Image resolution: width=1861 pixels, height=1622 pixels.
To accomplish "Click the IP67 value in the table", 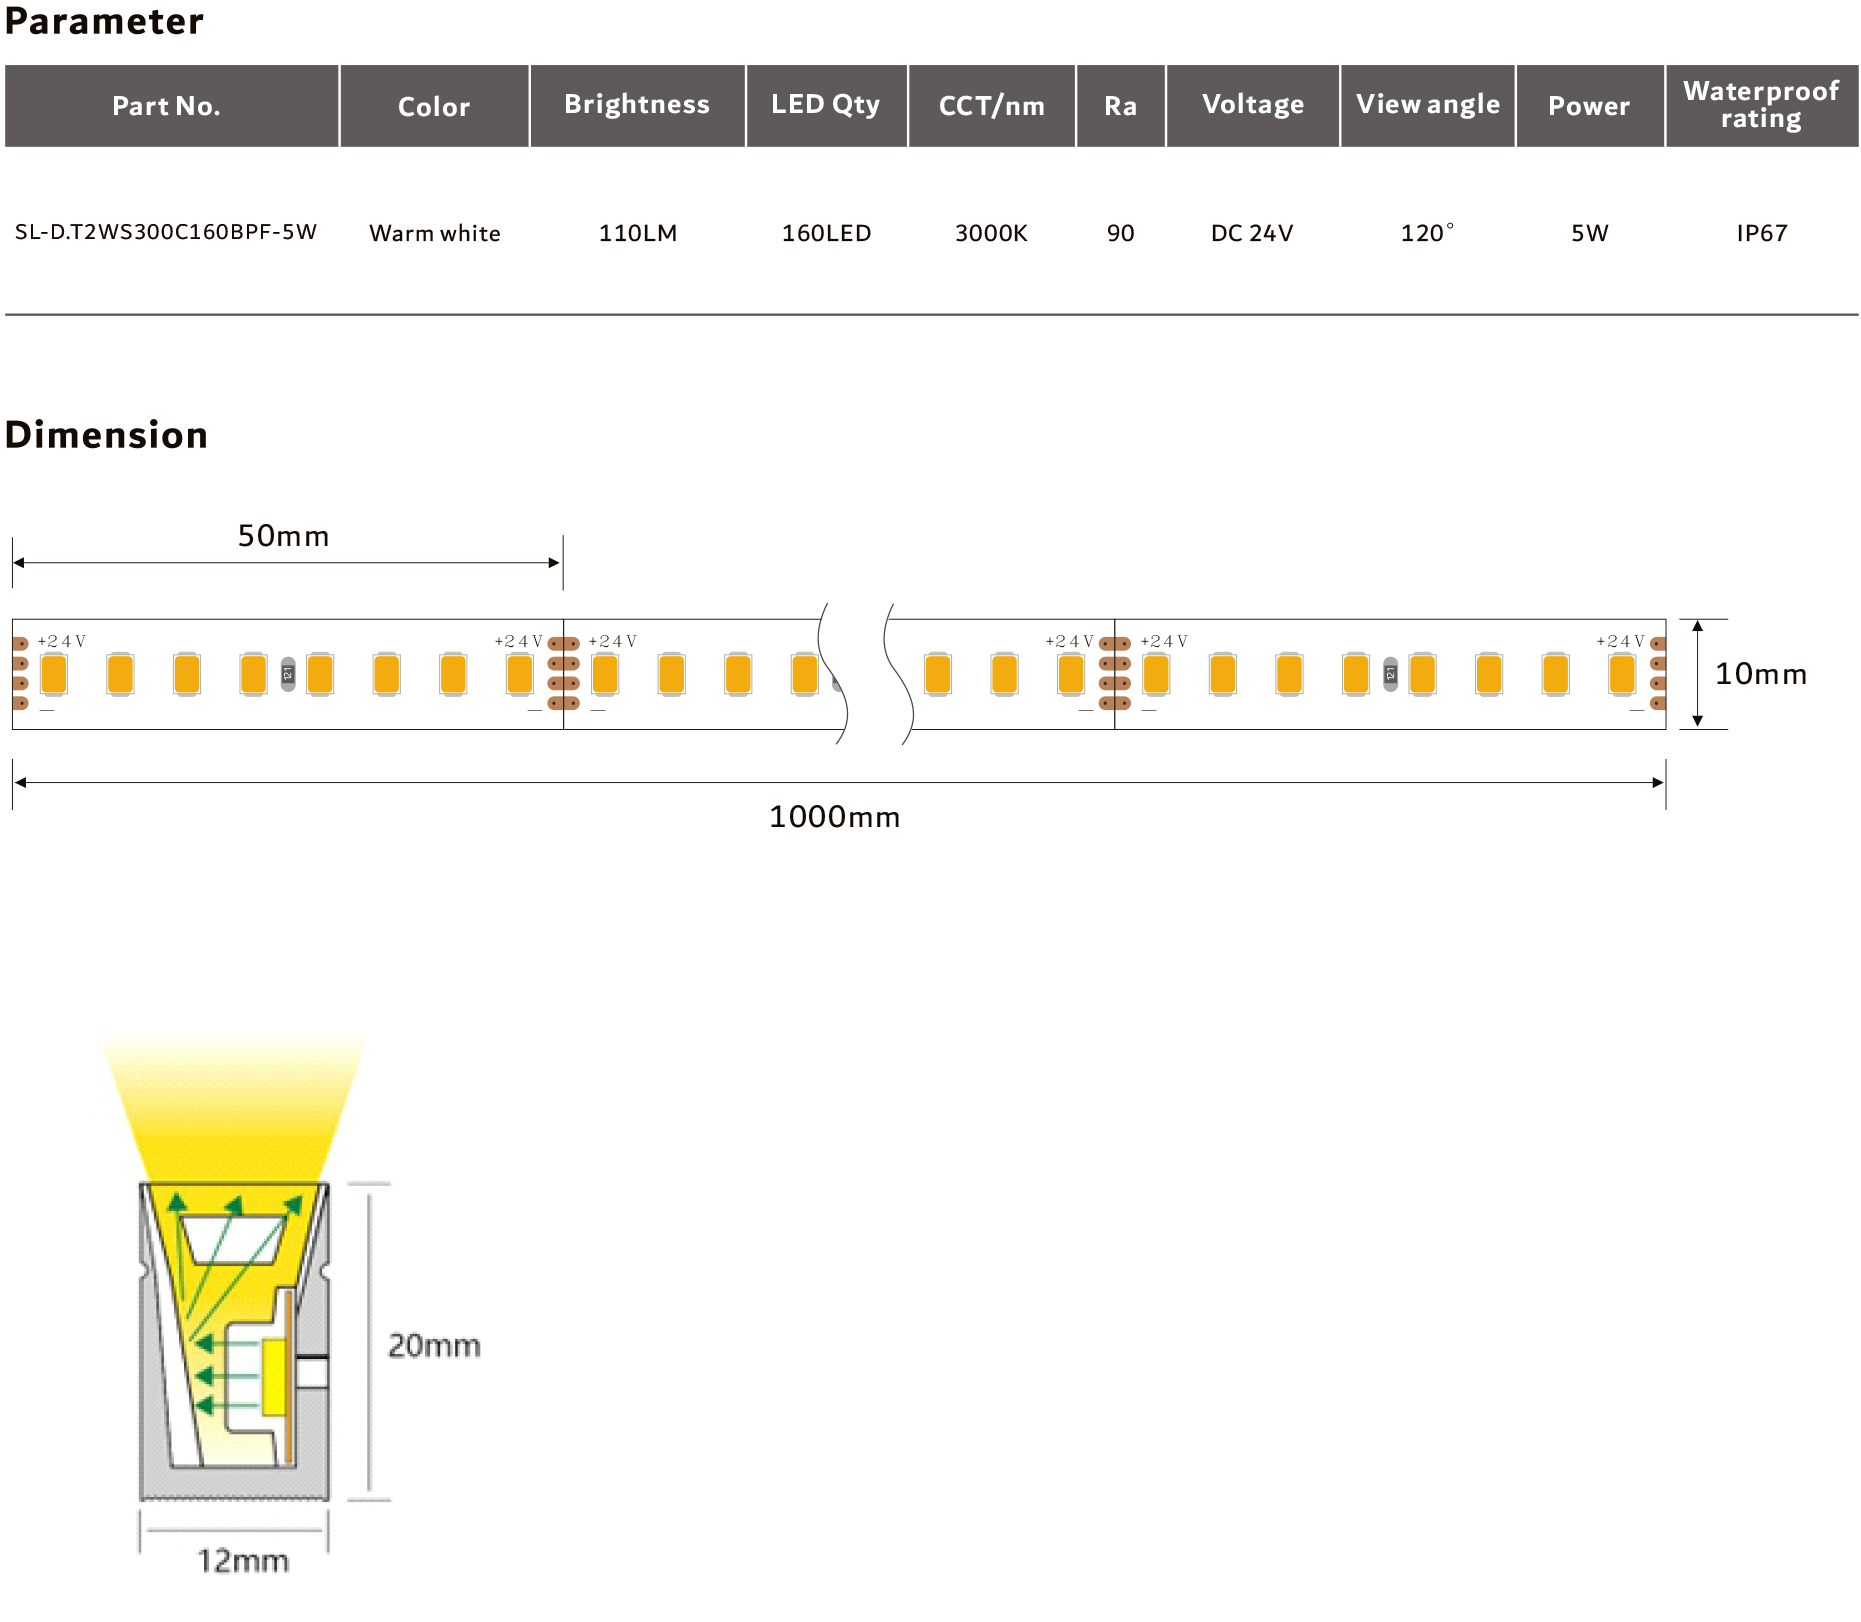I will coord(1761,233).
